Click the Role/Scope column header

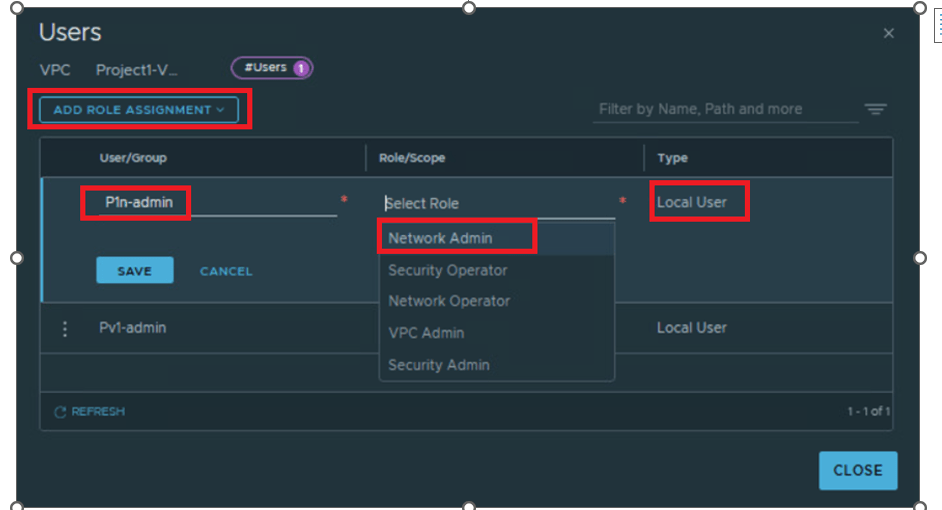click(x=412, y=158)
